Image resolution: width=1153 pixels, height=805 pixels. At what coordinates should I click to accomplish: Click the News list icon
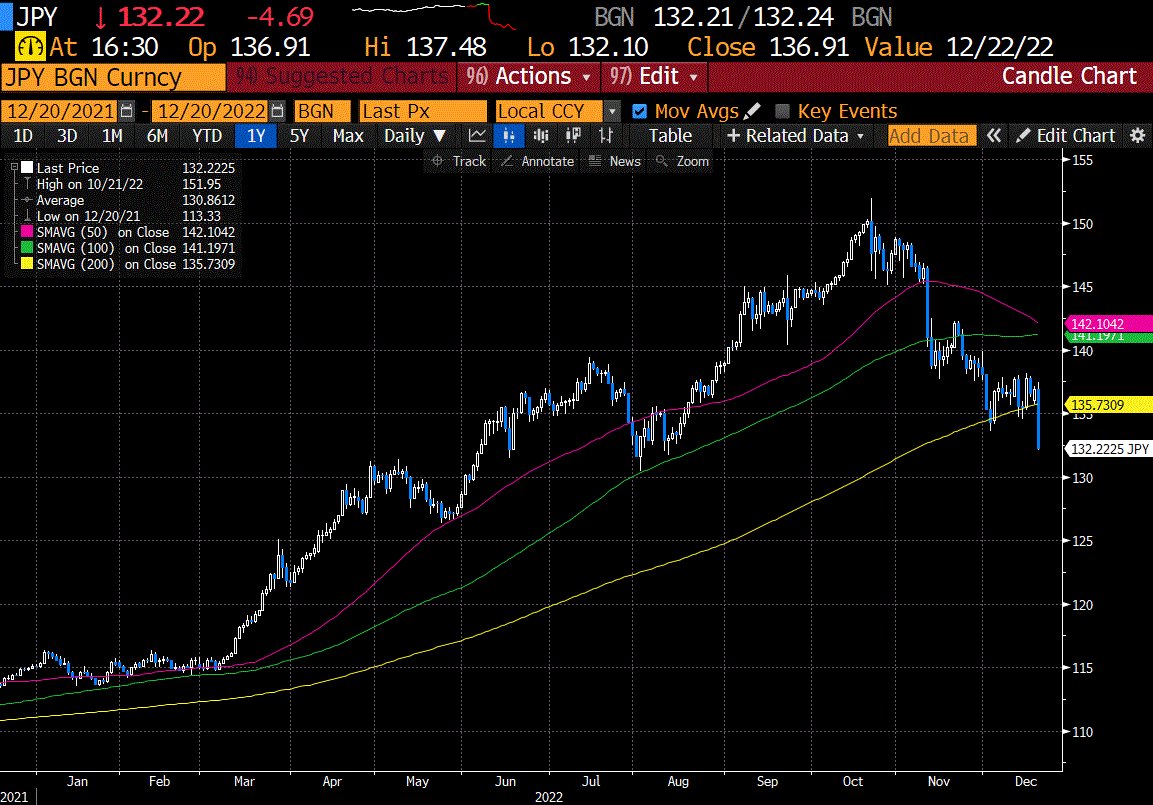(x=595, y=161)
